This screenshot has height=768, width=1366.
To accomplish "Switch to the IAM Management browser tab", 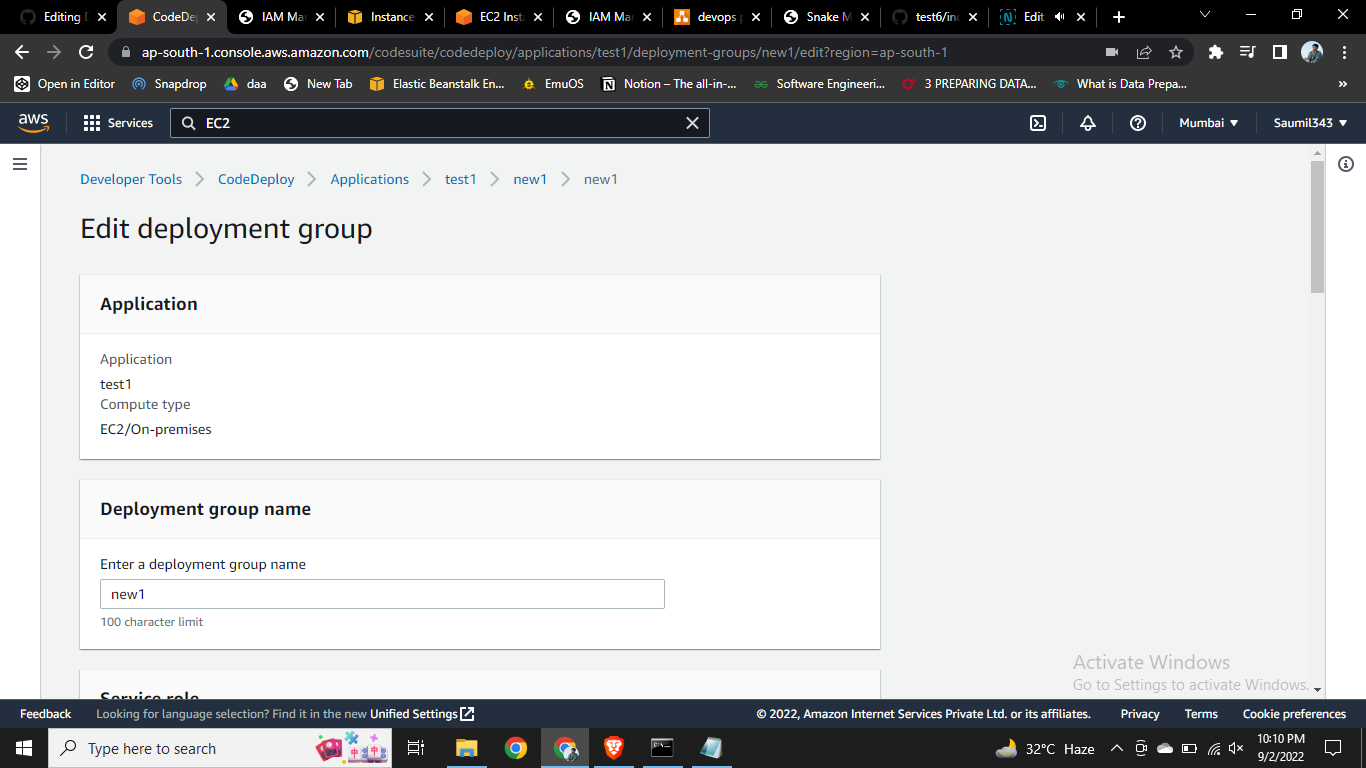I will (x=280, y=17).
